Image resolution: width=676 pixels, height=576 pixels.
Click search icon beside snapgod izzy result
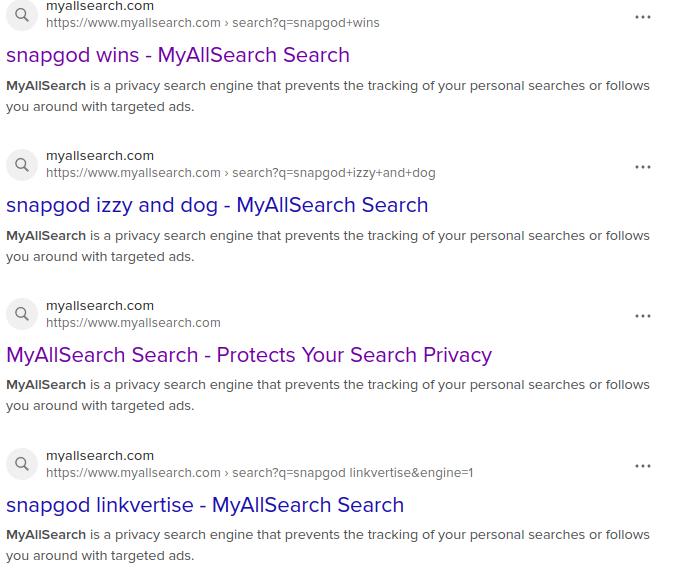21,165
